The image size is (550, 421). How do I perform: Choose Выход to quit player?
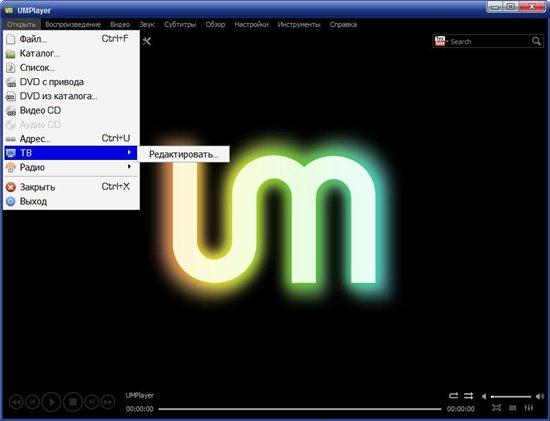(x=71, y=201)
